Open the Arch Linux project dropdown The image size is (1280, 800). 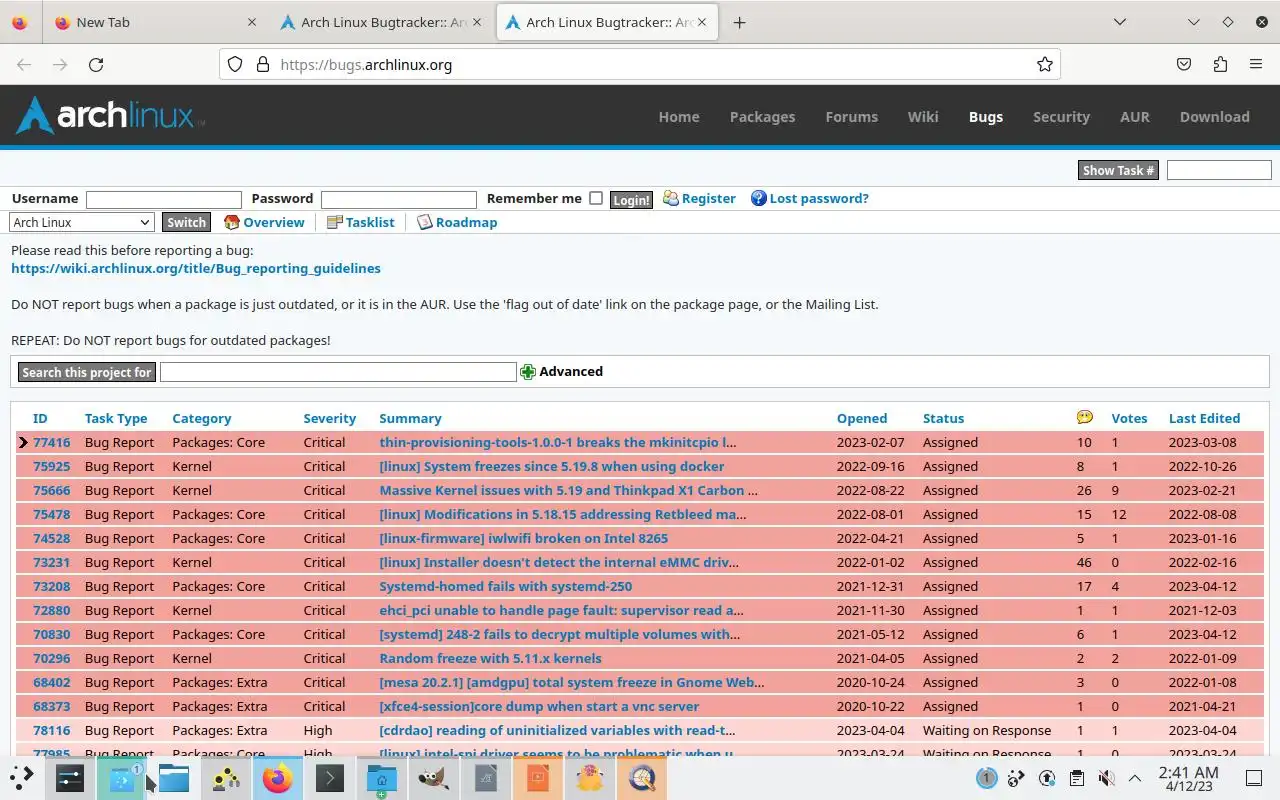tap(81, 222)
